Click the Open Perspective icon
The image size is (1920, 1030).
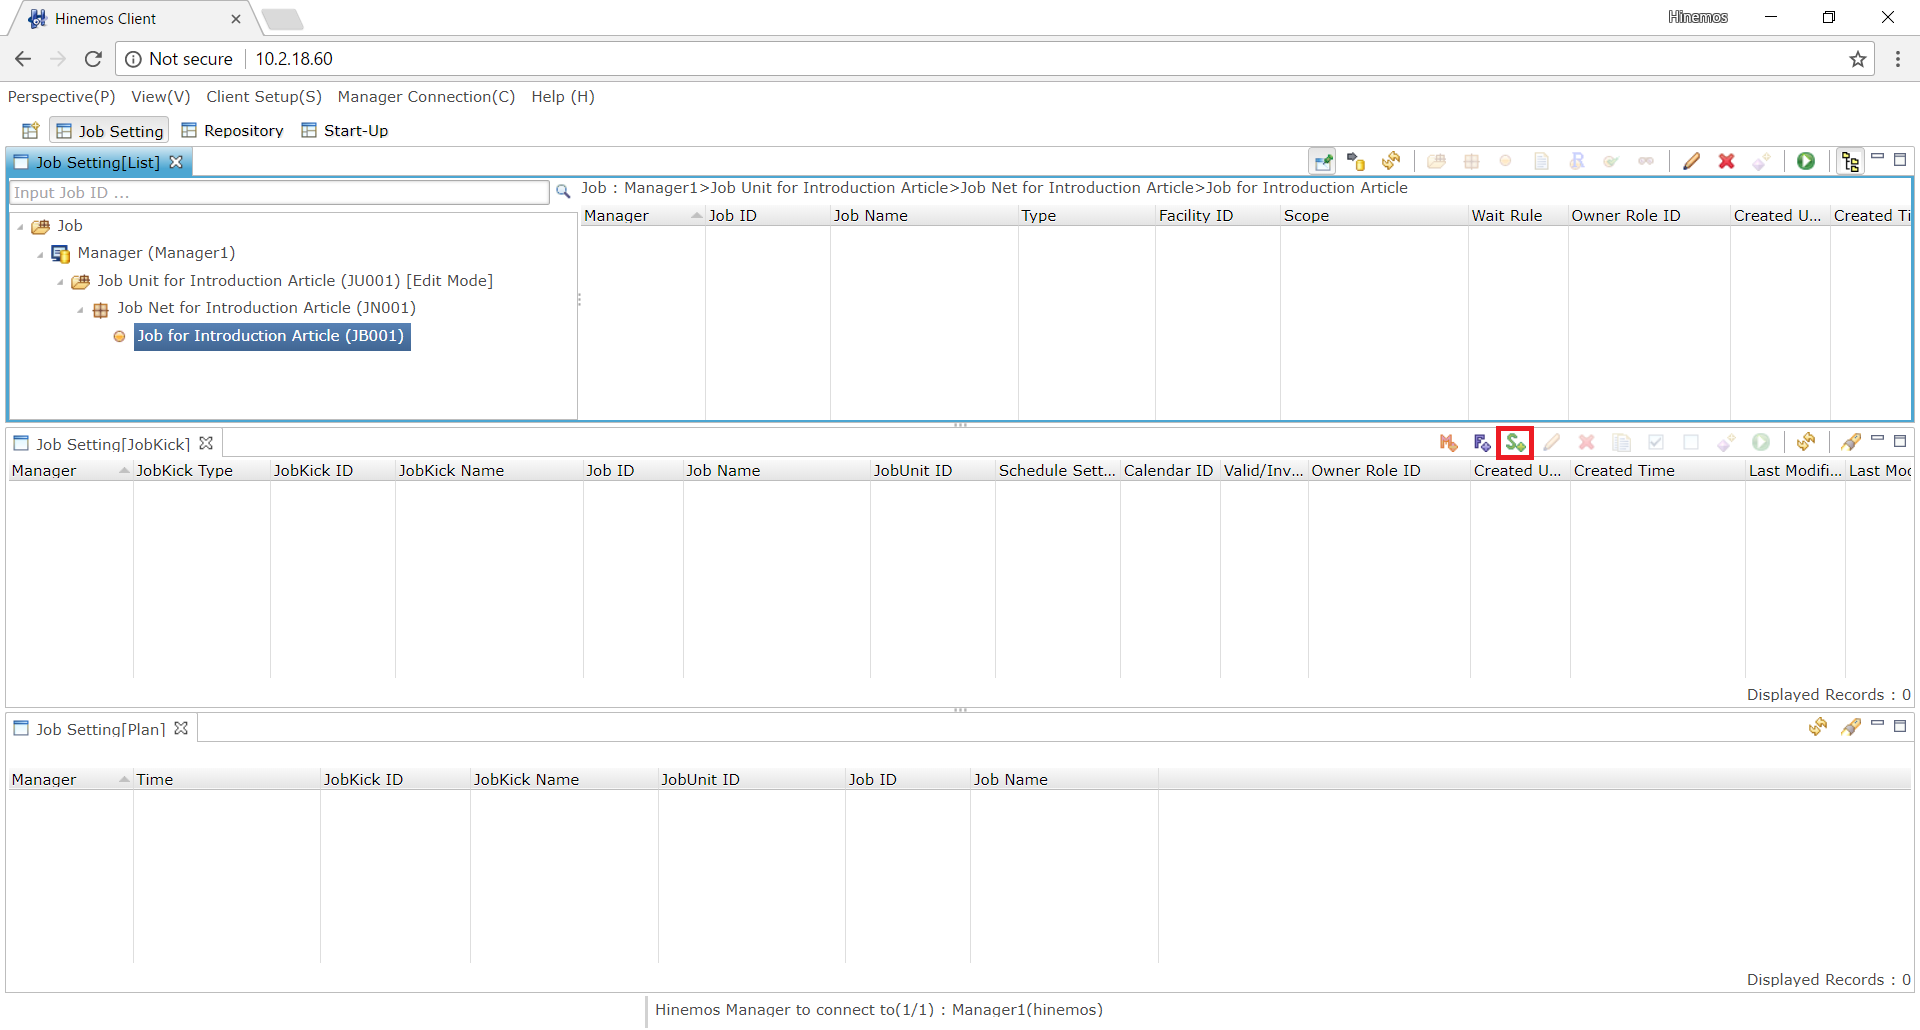tap(30, 131)
